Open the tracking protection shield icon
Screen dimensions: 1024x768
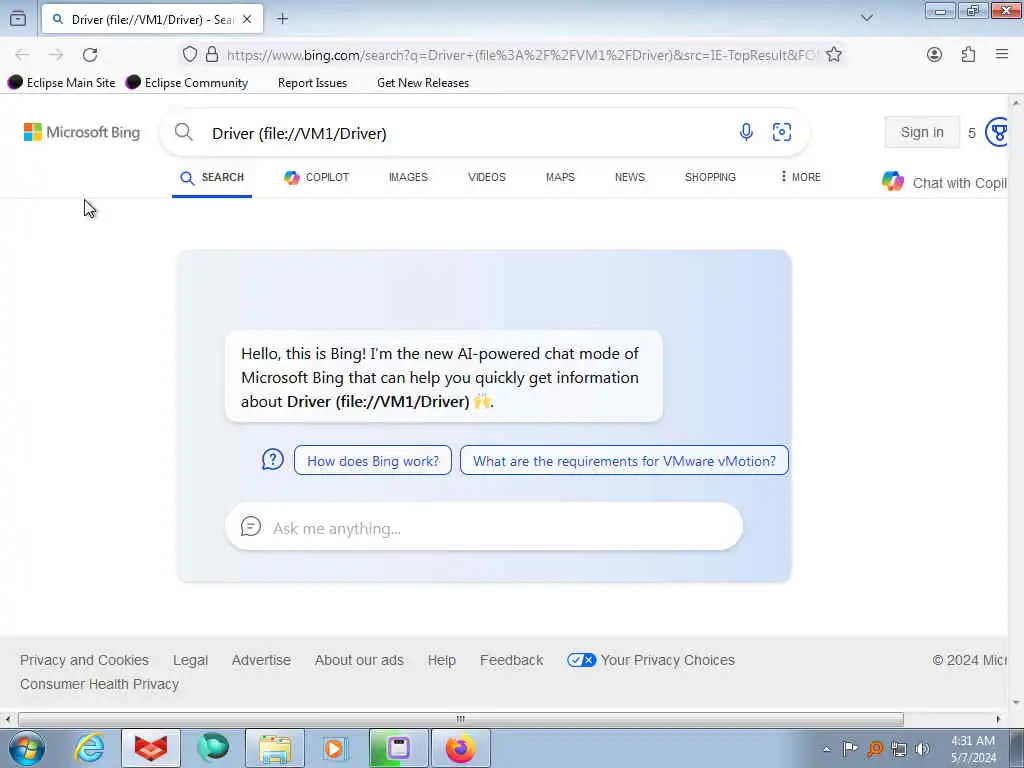(x=189, y=54)
